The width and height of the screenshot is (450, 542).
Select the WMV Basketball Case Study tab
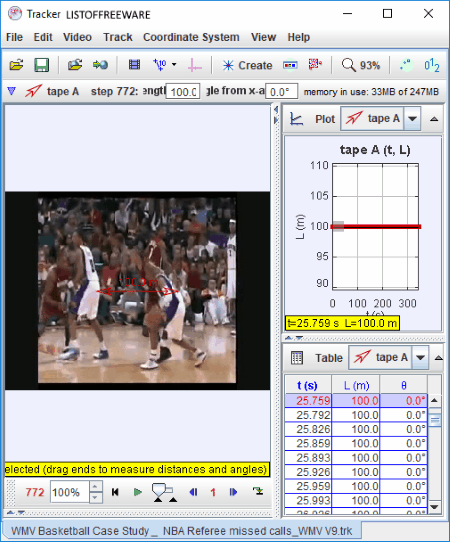coord(182,531)
